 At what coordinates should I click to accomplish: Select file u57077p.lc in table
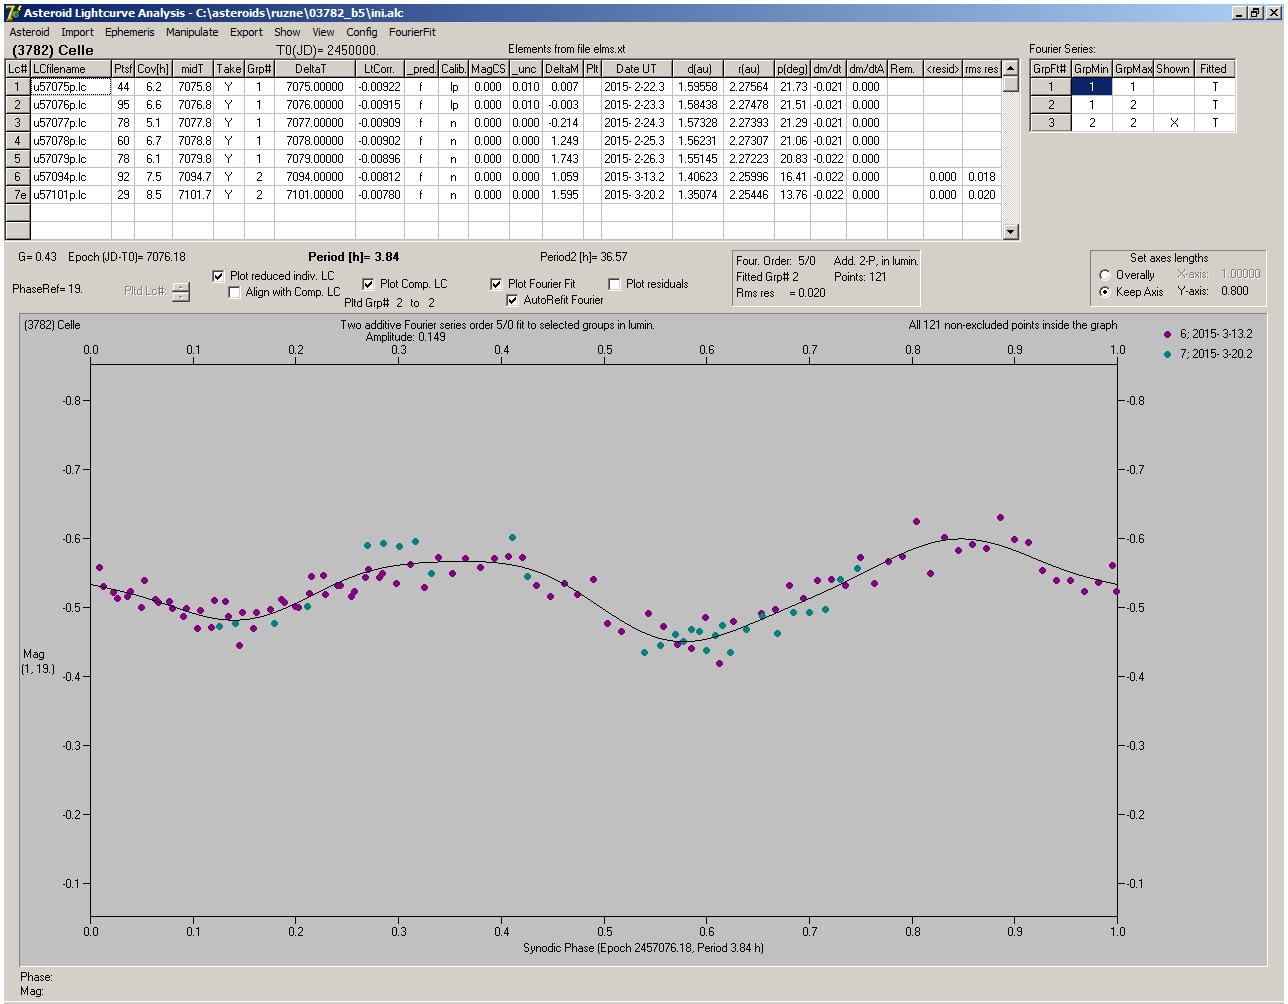click(x=71, y=123)
